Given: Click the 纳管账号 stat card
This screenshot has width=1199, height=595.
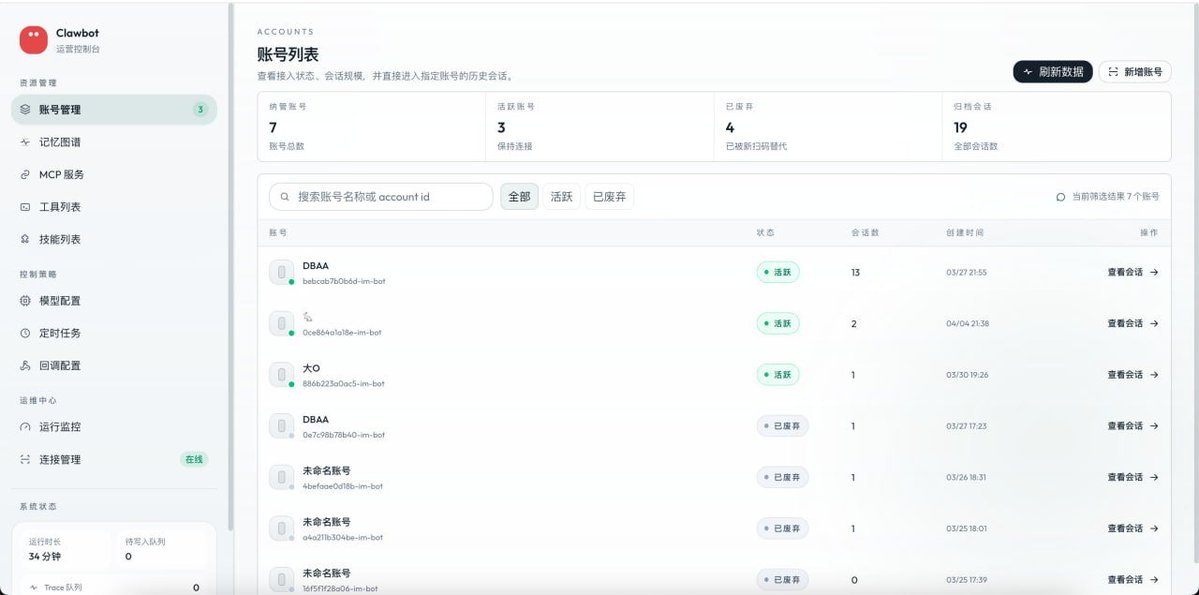Looking at the screenshot, I should [372, 127].
